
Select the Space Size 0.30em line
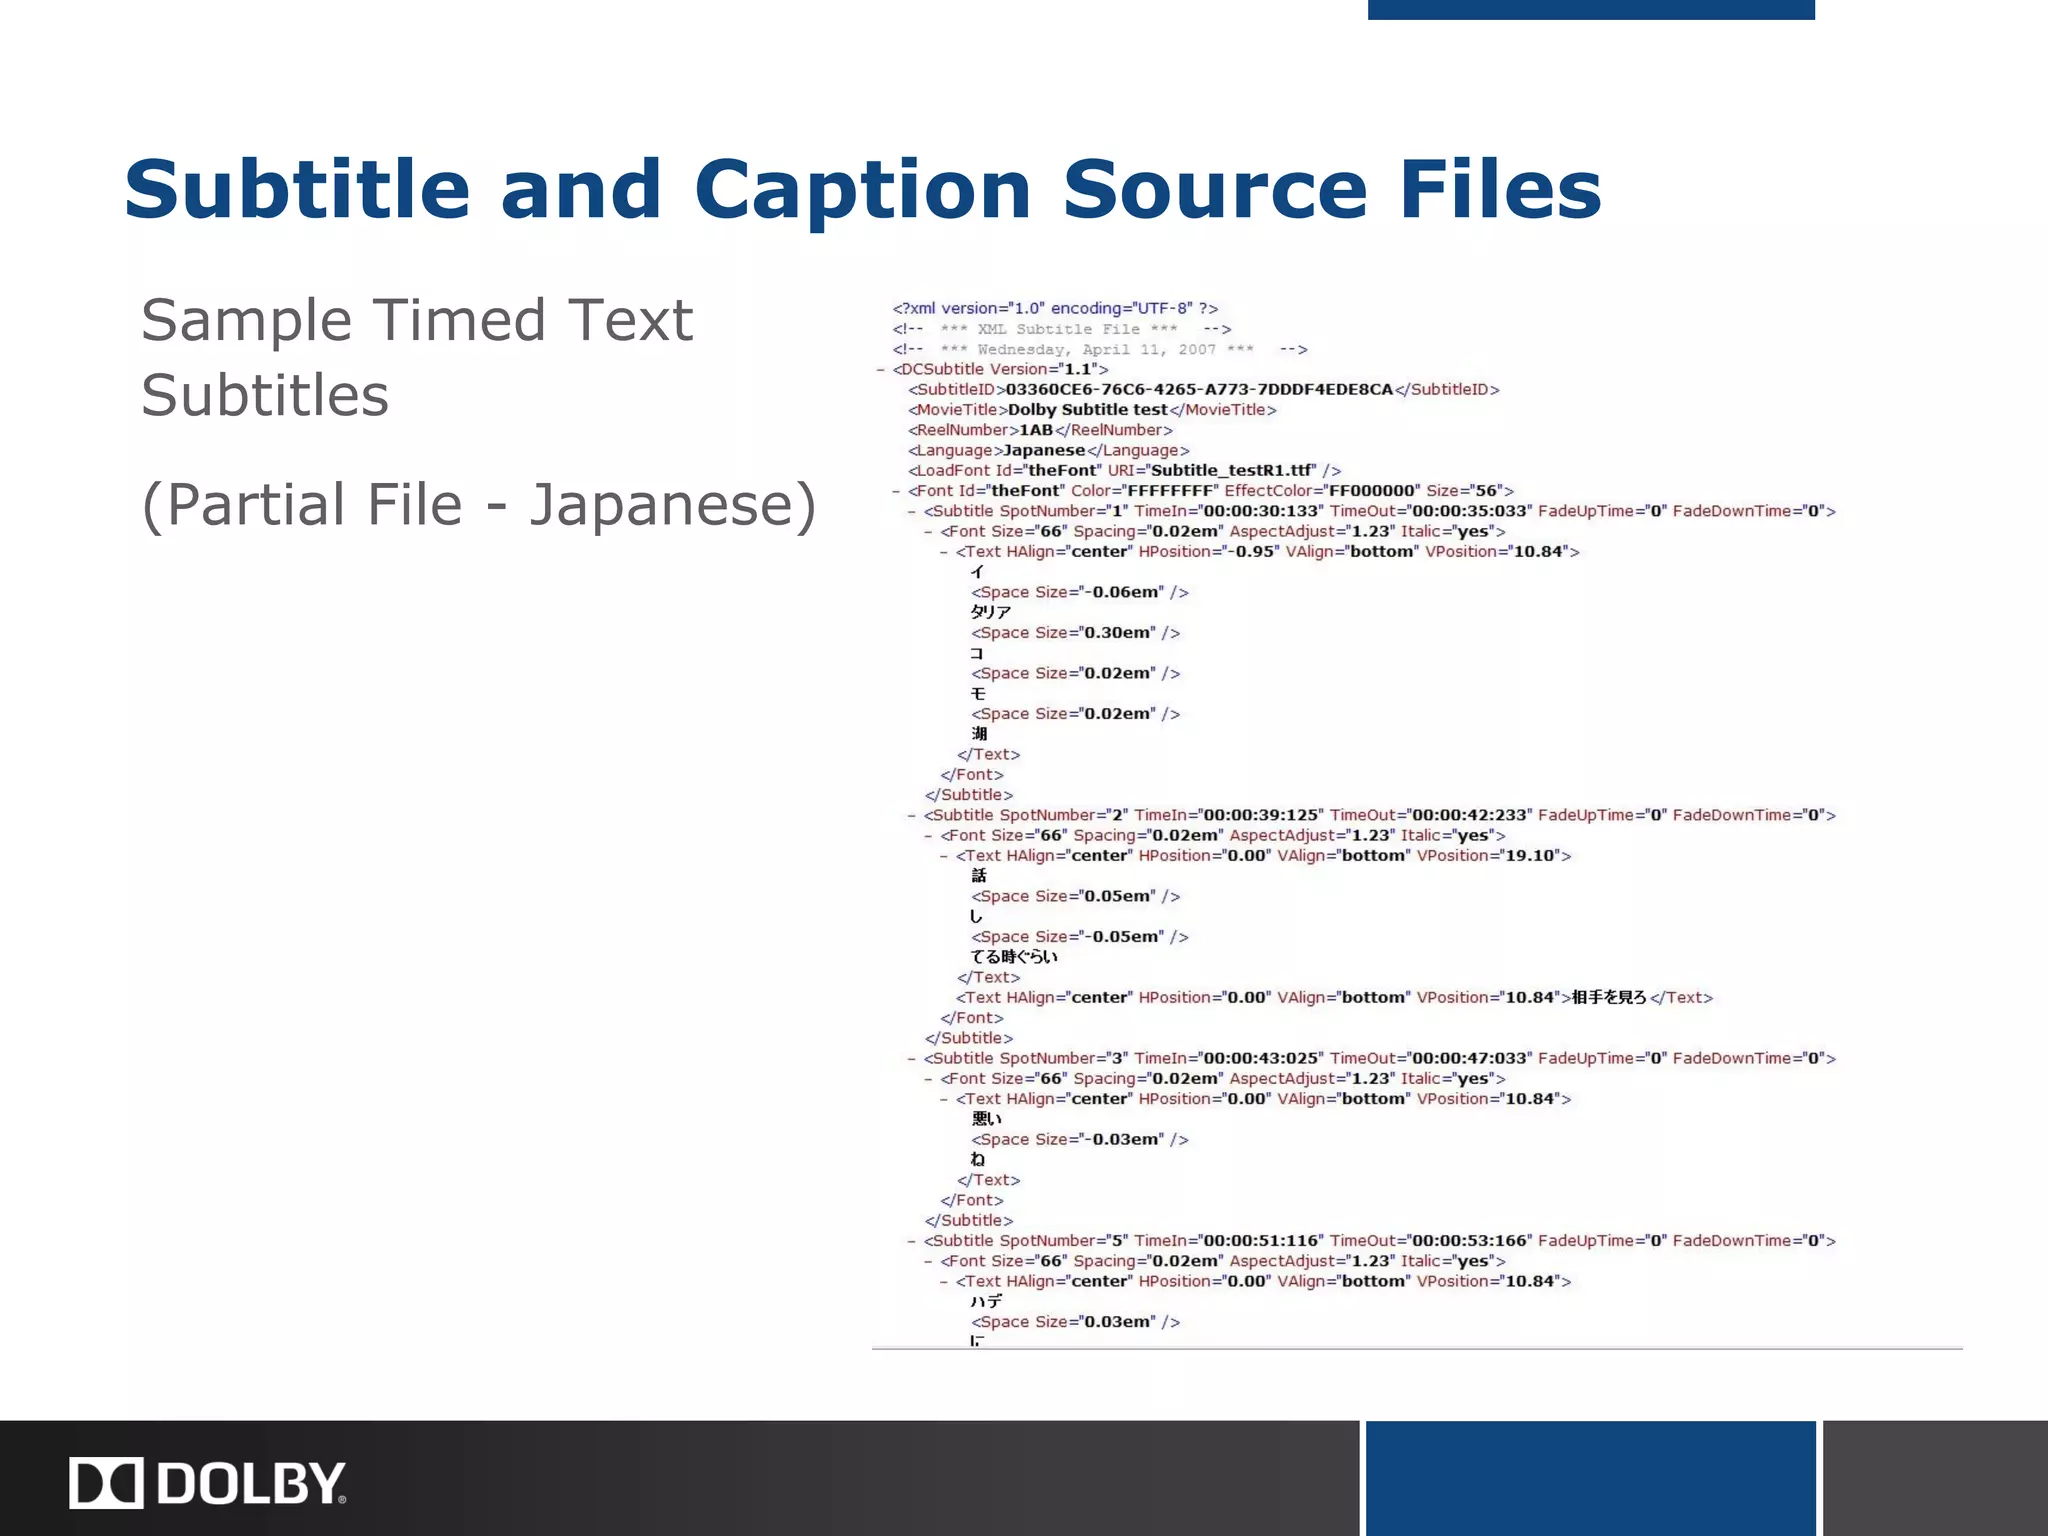[1076, 633]
